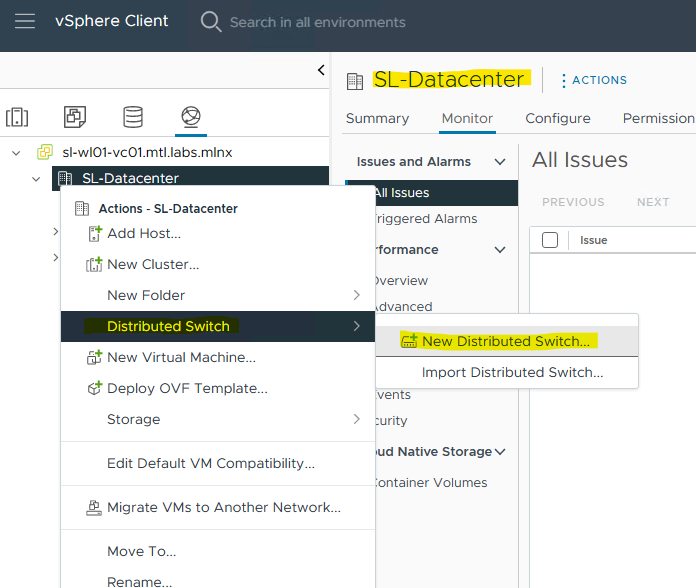Click the New Distributed Switch icon
Screen dimensions: 696x588
point(409,341)
